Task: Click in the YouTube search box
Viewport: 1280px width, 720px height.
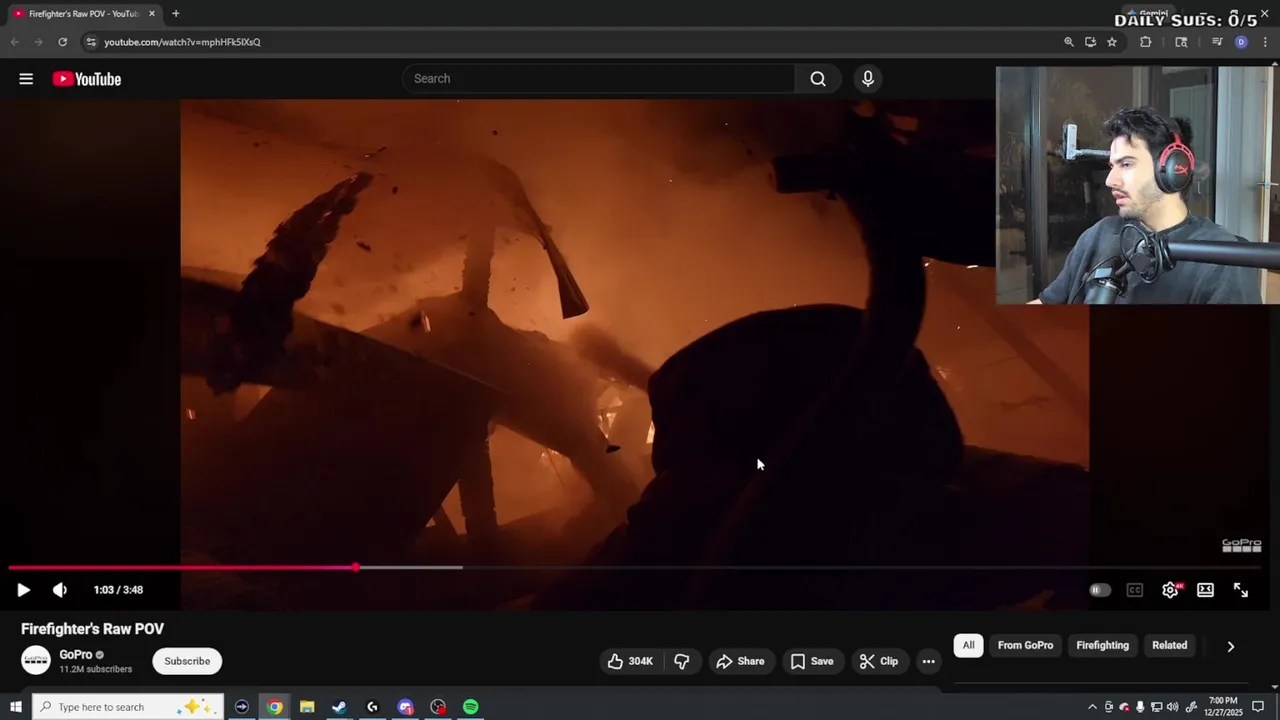Action: tap(599, 79)
